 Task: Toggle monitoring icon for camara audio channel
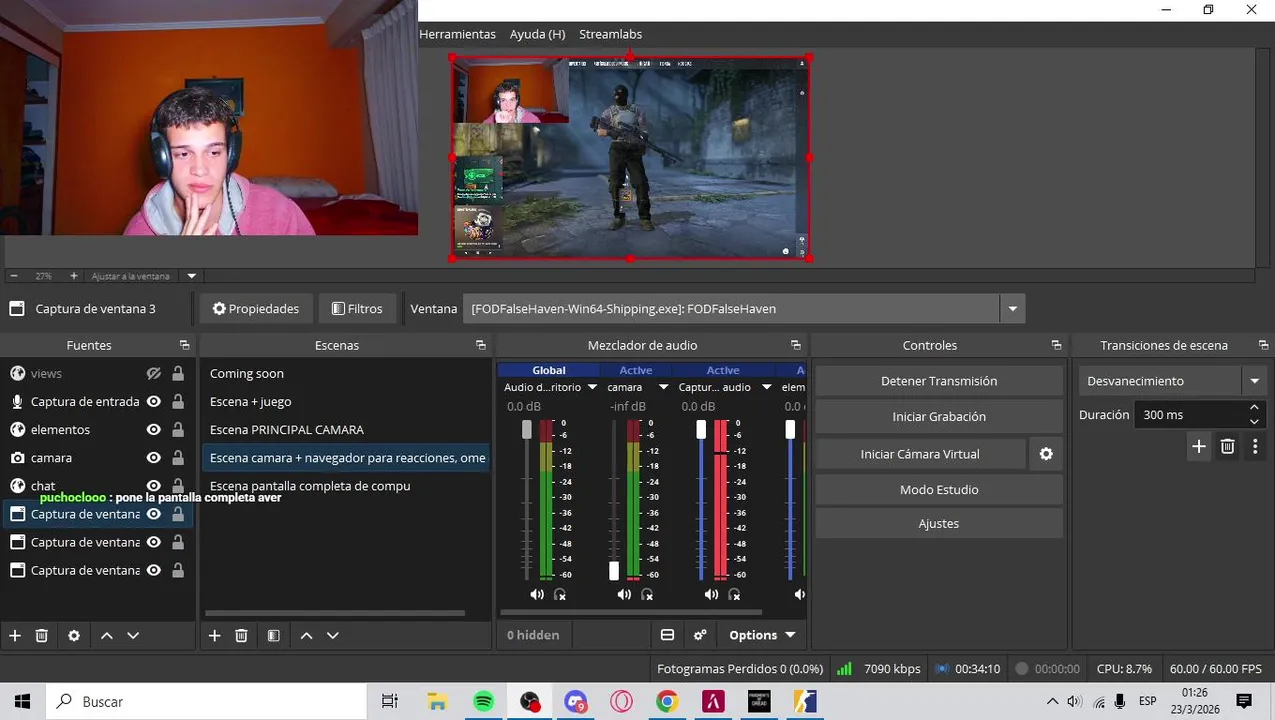pyautogui.click(x=647, y=594)
